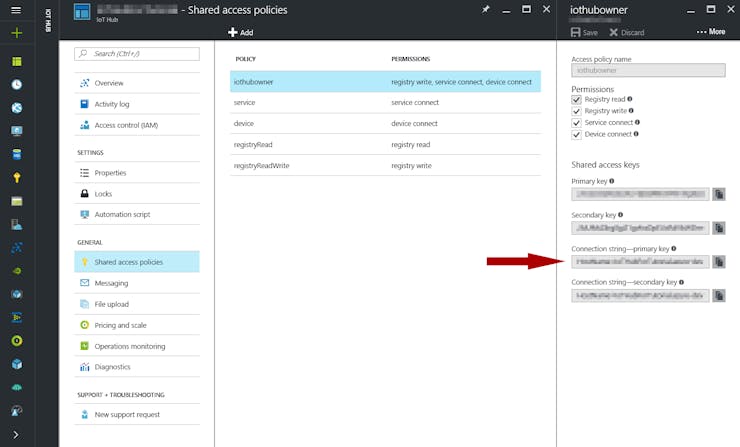The image size is (740, 447).
Task: Open the hamburger menu in the sidebar
Action: (16, 10)
